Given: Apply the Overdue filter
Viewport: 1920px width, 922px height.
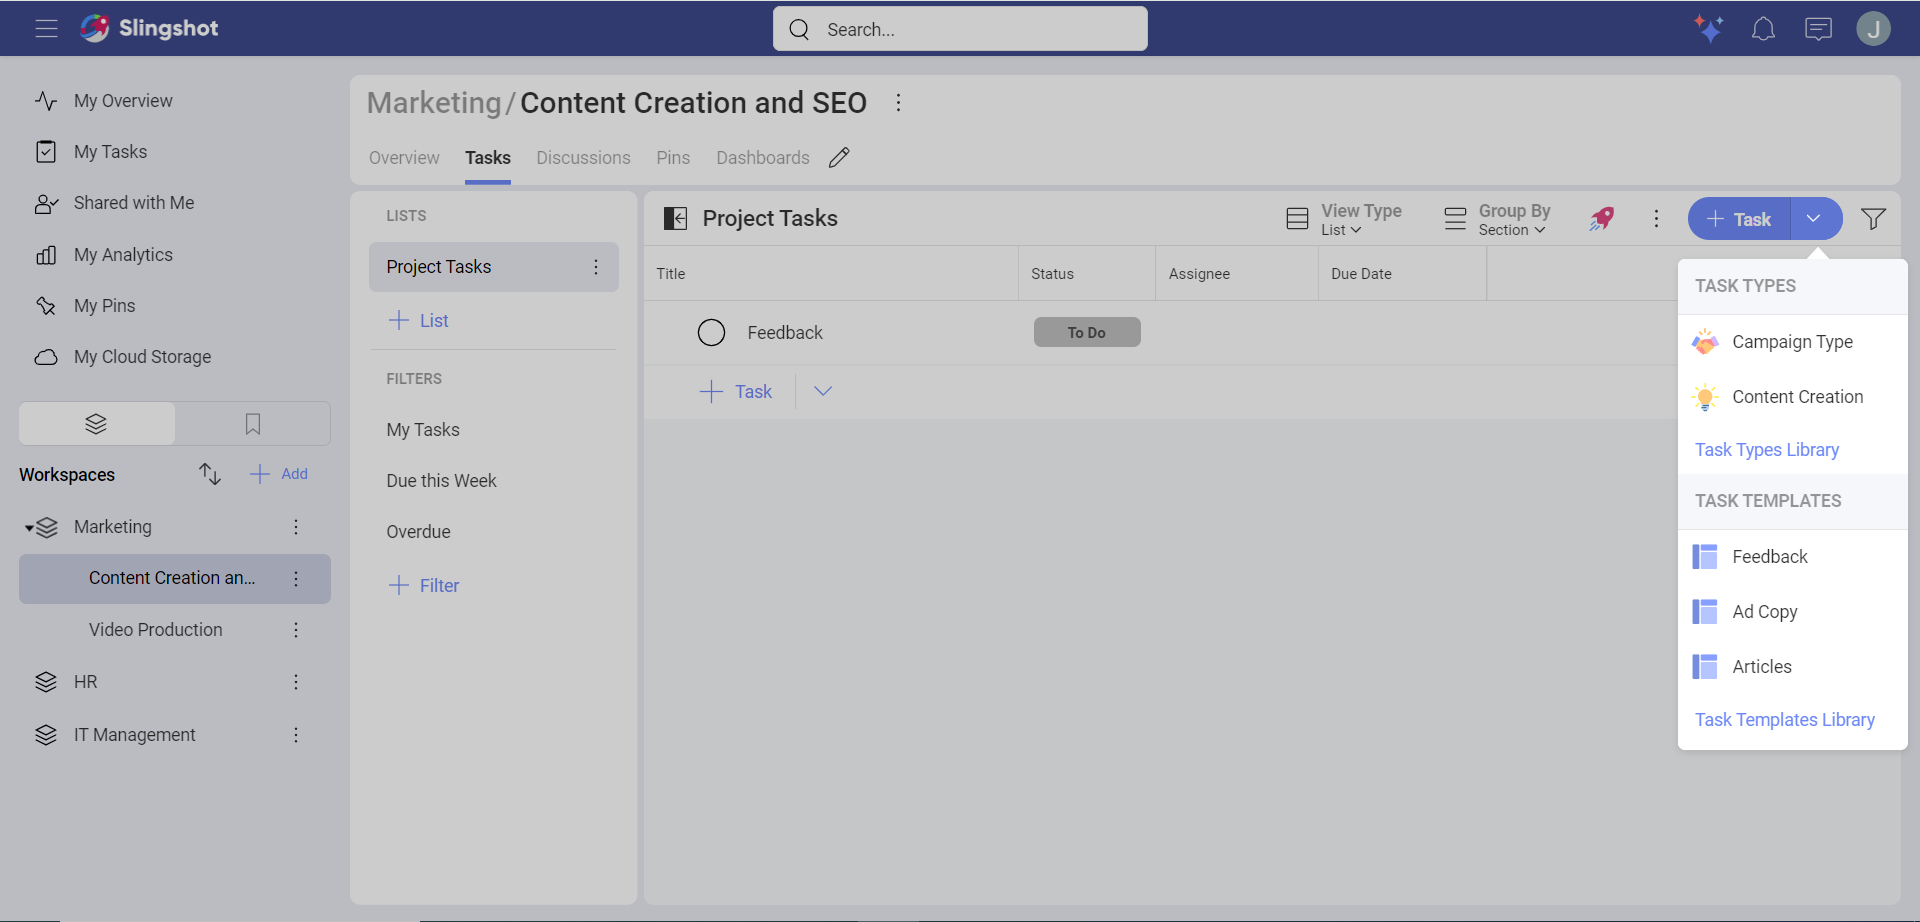Looking at the screenshot, I should [x=418, y=532].
